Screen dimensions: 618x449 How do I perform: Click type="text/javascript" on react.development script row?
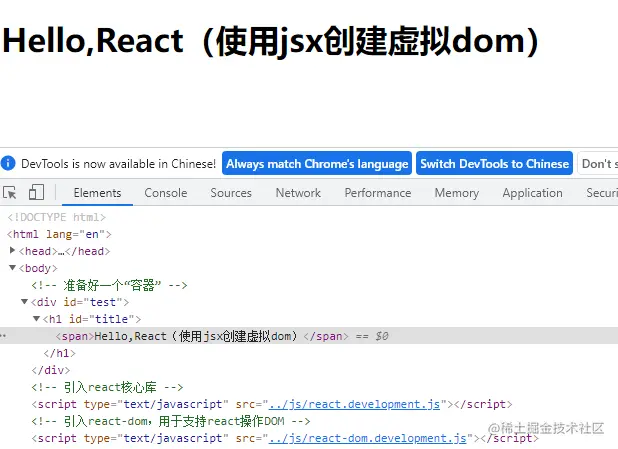[156, 404]
